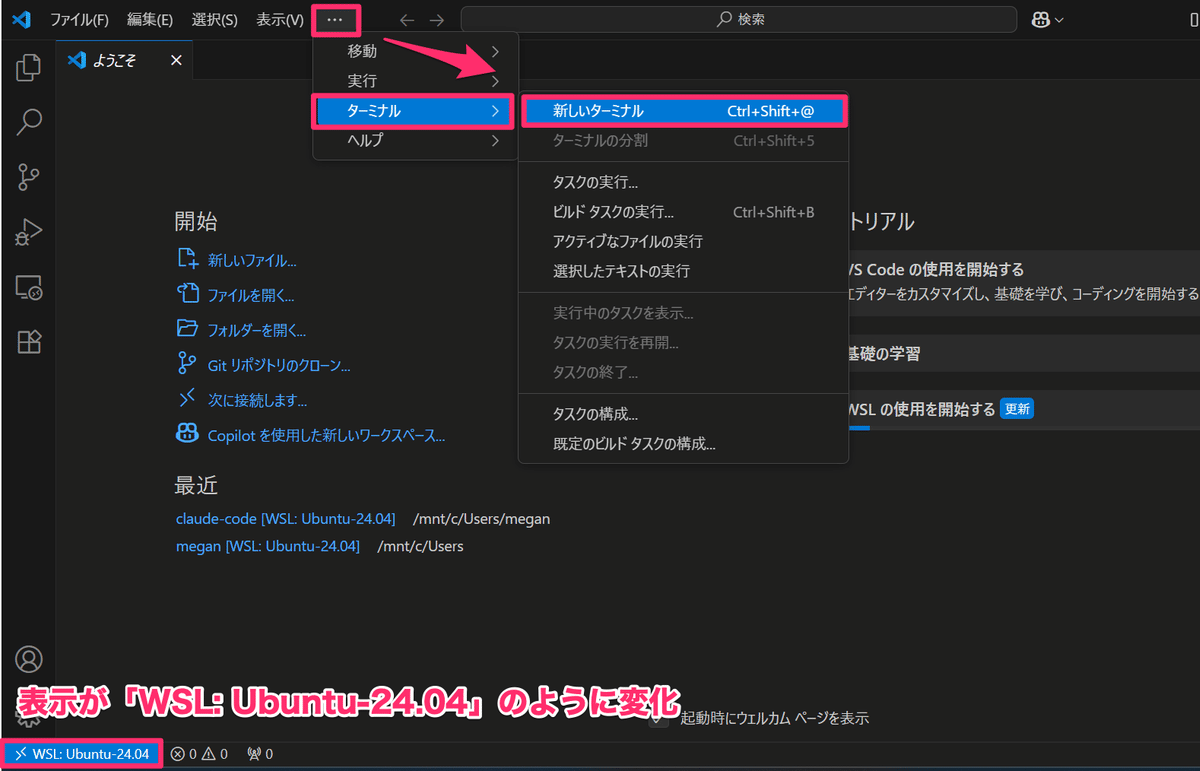Open the Search view icon
Image resolution: width=1200 pixels, height=771 pixels.
pos(28,122)
